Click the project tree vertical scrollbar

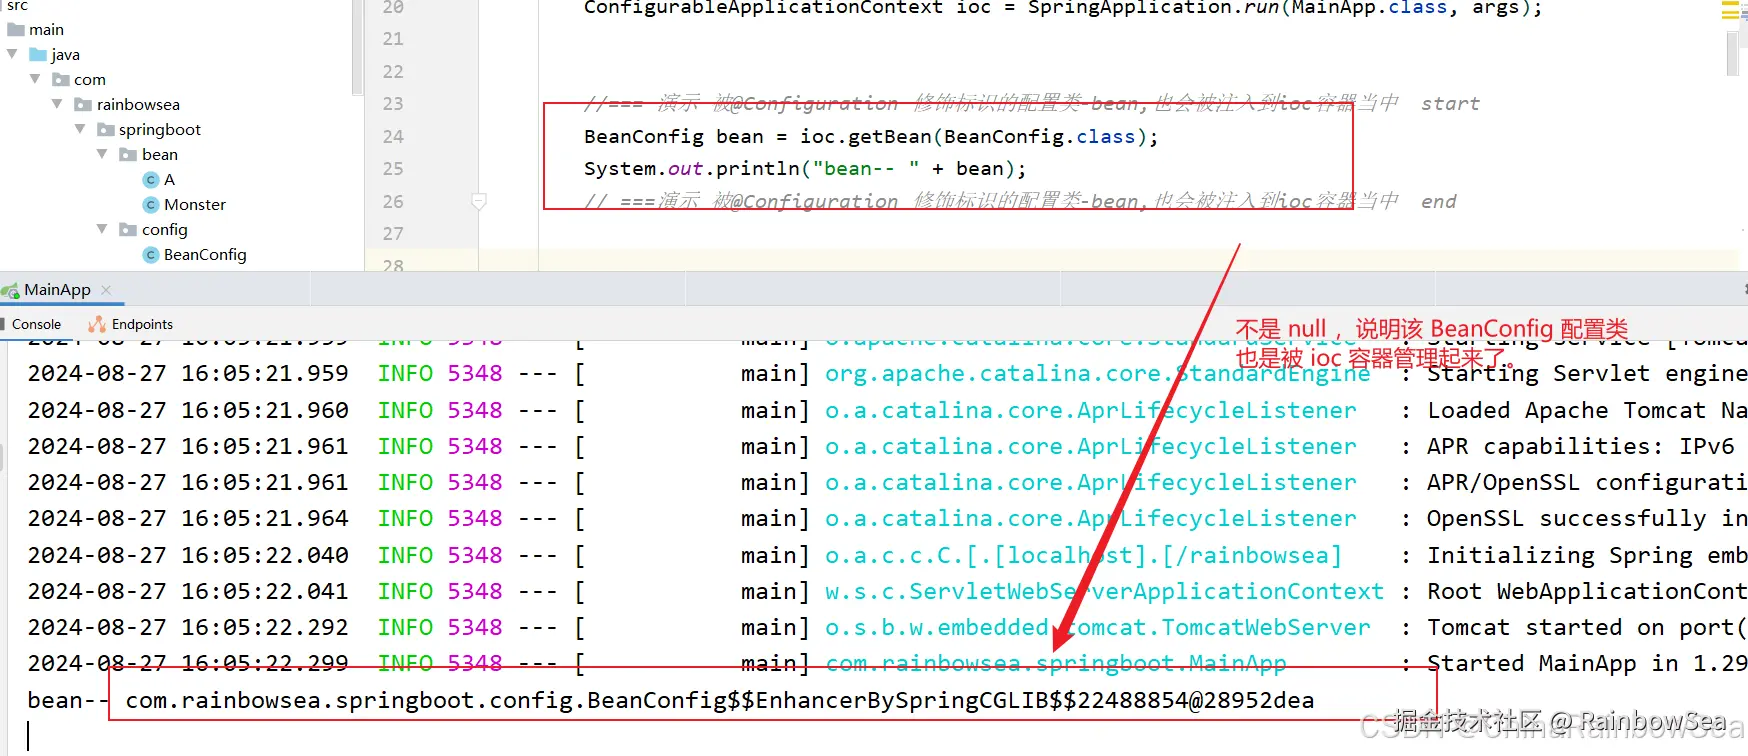(357, 48)
